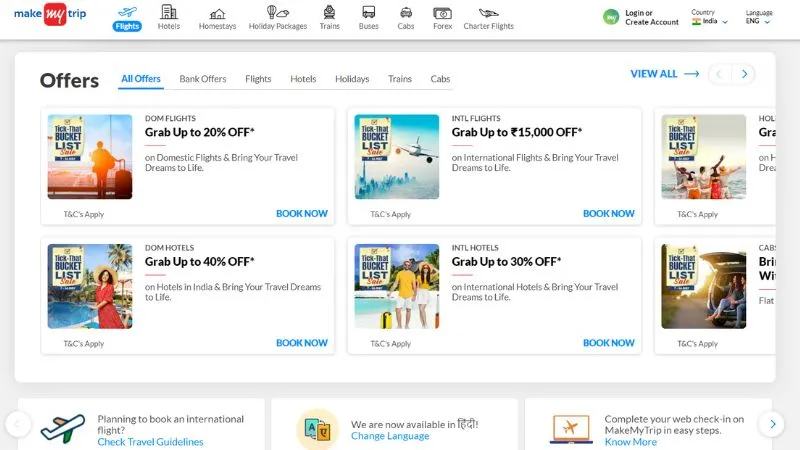Image resolution: width=800 pixels, height=450 pixels.
Task: Click 'Grab Up to 20% OFF*' heading
Action: point(199,132)
